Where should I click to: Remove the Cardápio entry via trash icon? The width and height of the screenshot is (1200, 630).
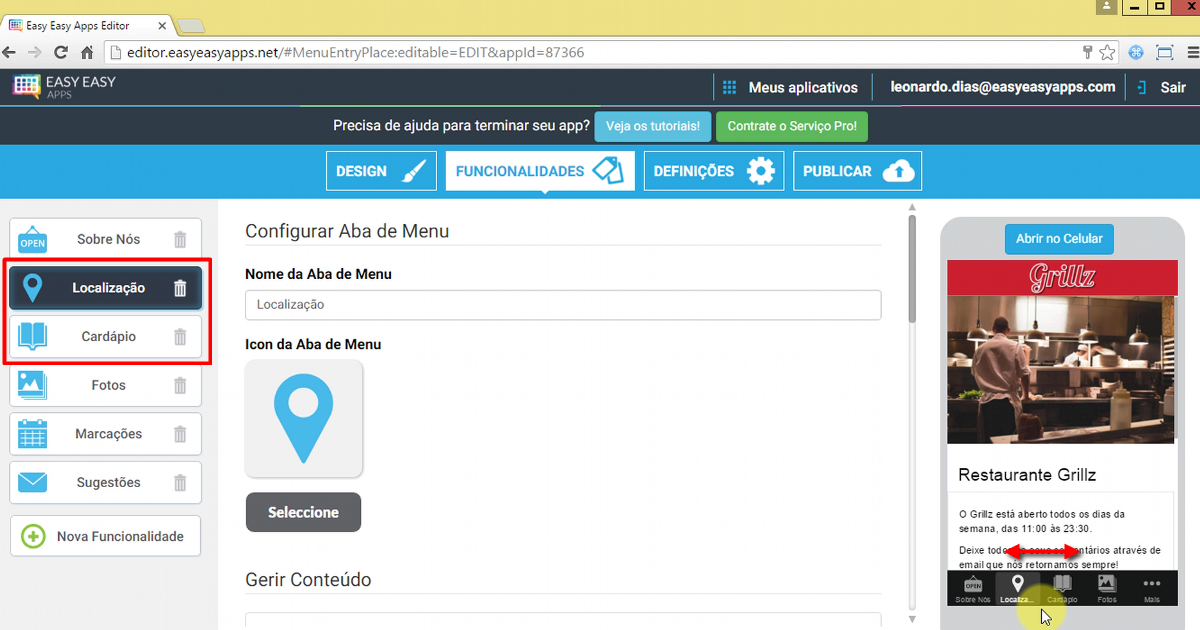[180, 337]
